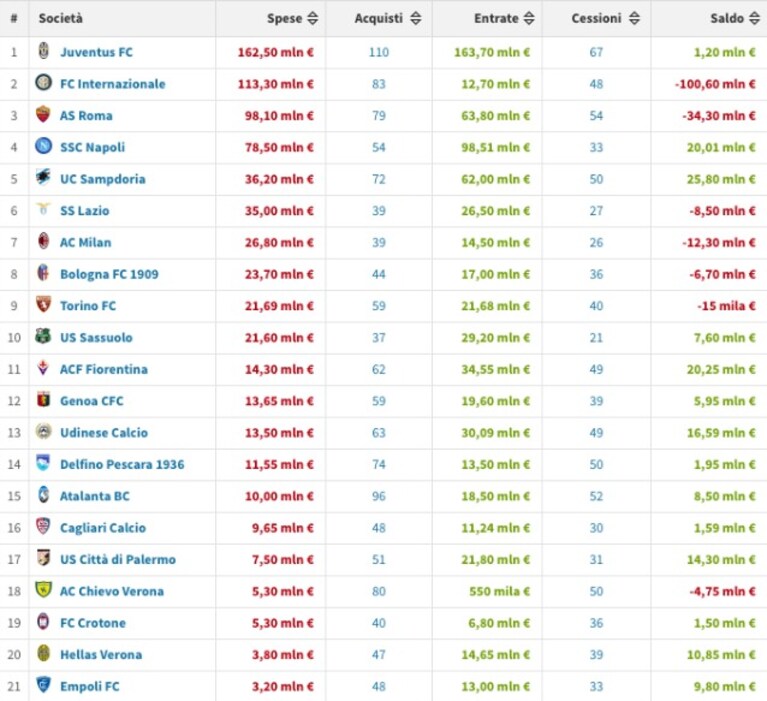
Task: Click the Empoli FC club crest
Action: (x=44, y=684)
